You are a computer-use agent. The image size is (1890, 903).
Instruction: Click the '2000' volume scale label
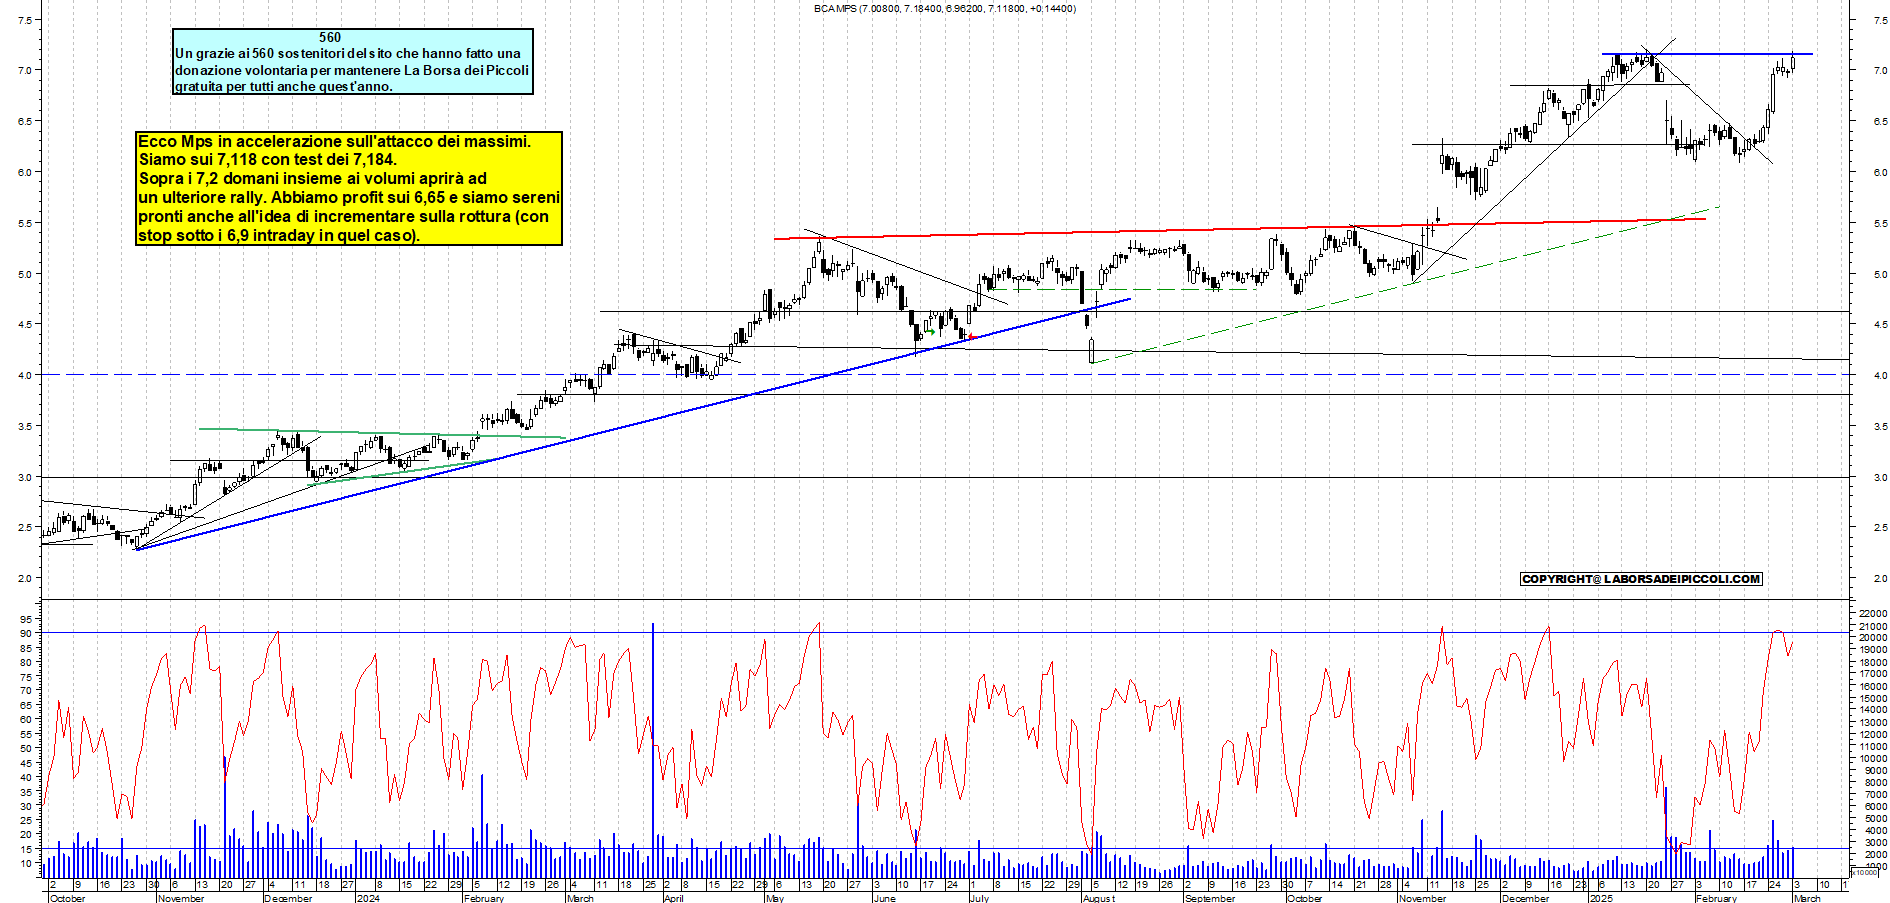[x=1875, y=854]
